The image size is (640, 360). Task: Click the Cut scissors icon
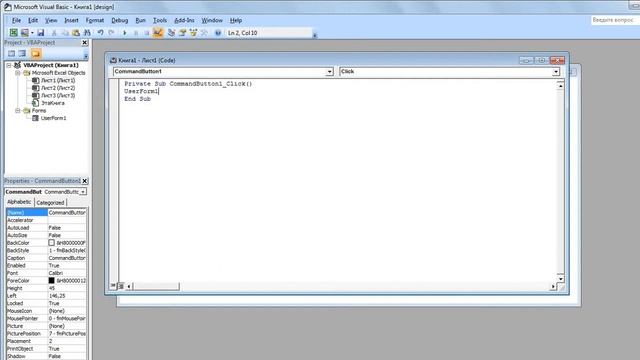pyautogui.click(x=53, y=33)
